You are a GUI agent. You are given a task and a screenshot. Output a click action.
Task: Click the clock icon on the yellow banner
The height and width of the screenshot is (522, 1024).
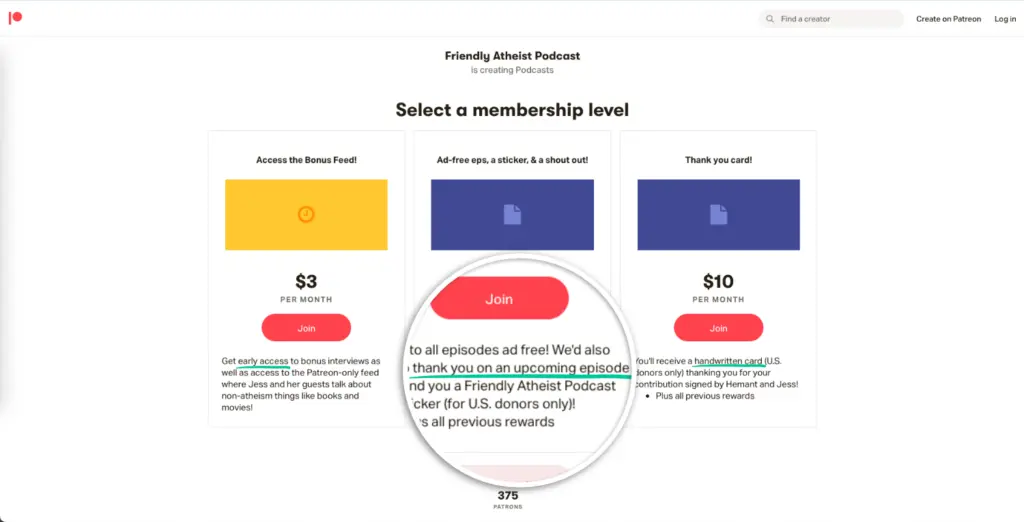tap(306, 214)
